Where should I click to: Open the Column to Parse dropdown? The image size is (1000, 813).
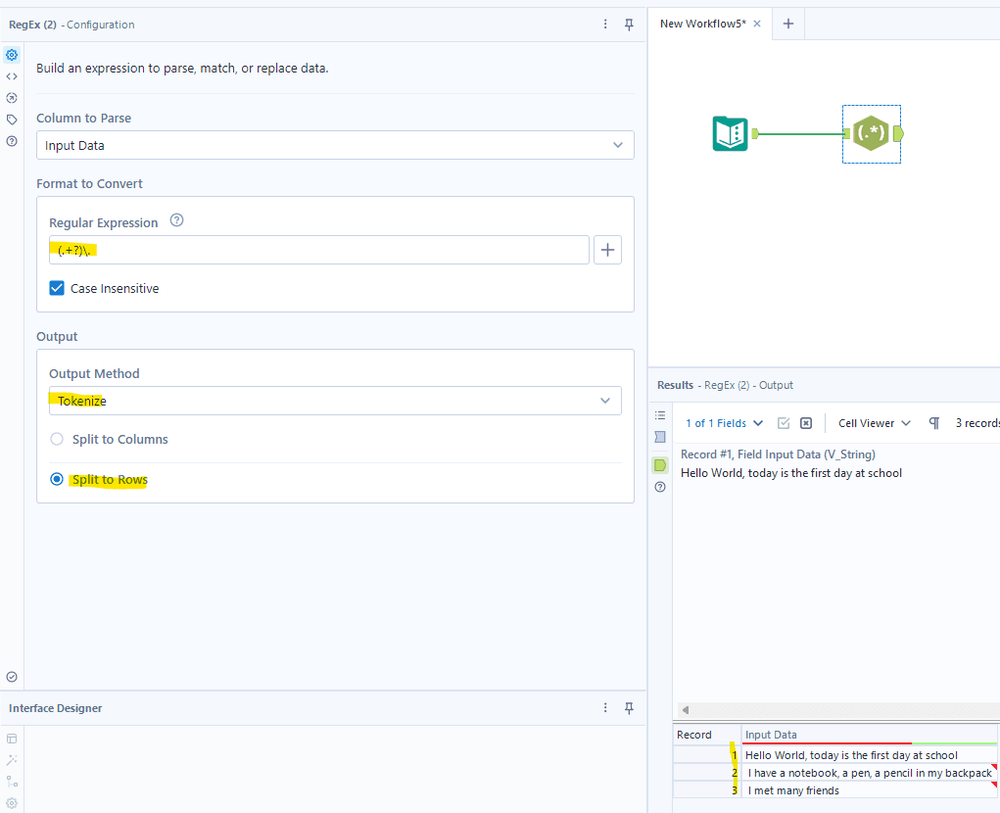pyautogui.click(x=335, y=145)
